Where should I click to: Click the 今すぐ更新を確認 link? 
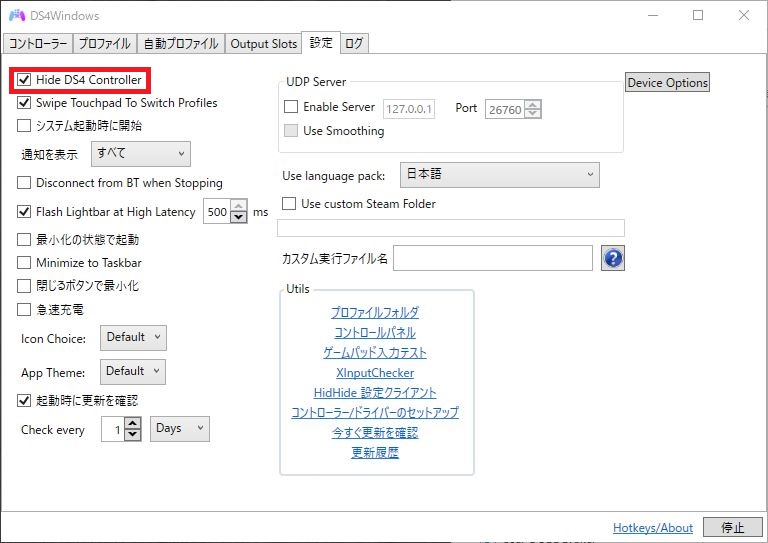point(375,433)
